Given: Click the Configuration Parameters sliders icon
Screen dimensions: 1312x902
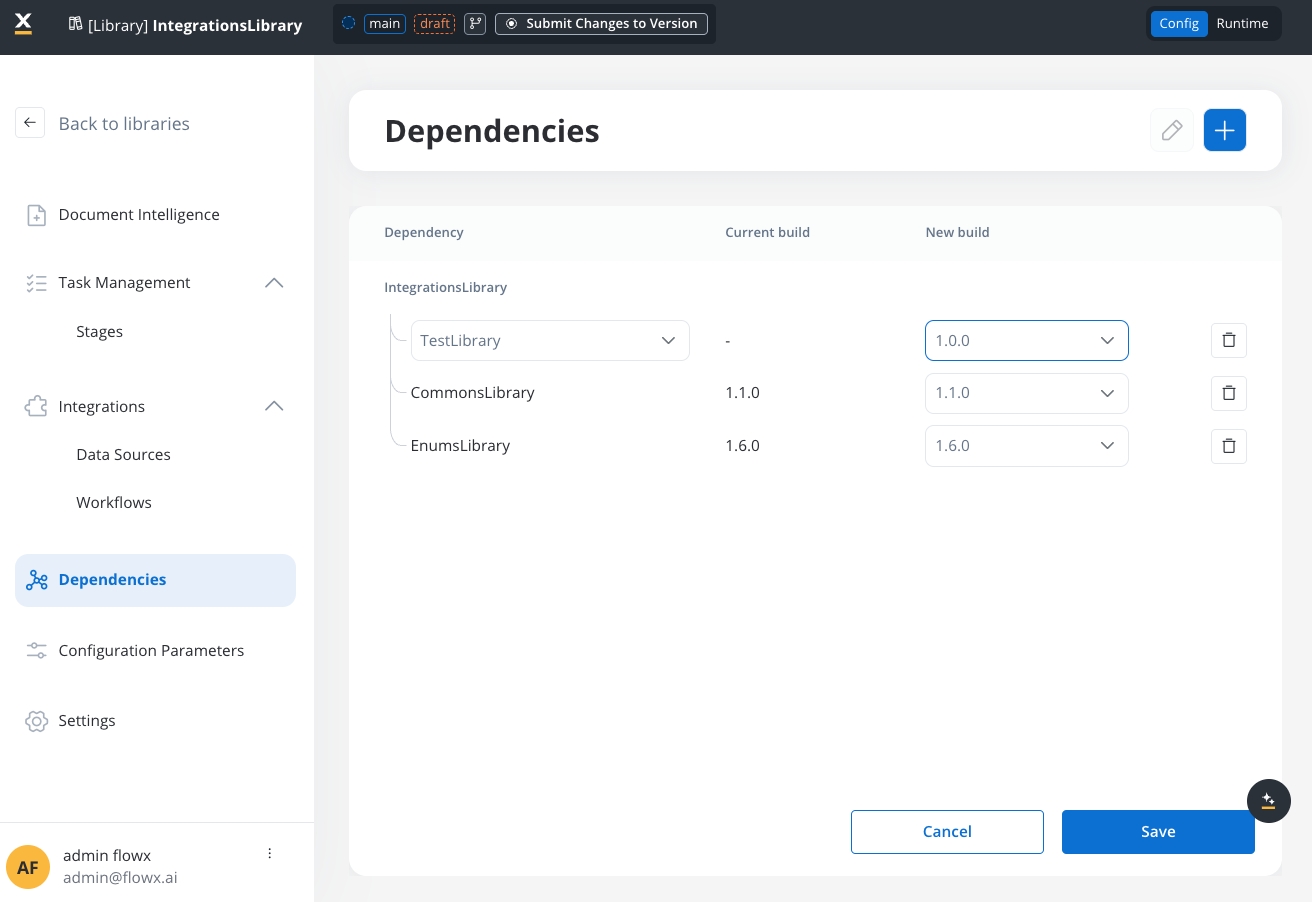Looking at the screenshot, I should click(37, 651).
